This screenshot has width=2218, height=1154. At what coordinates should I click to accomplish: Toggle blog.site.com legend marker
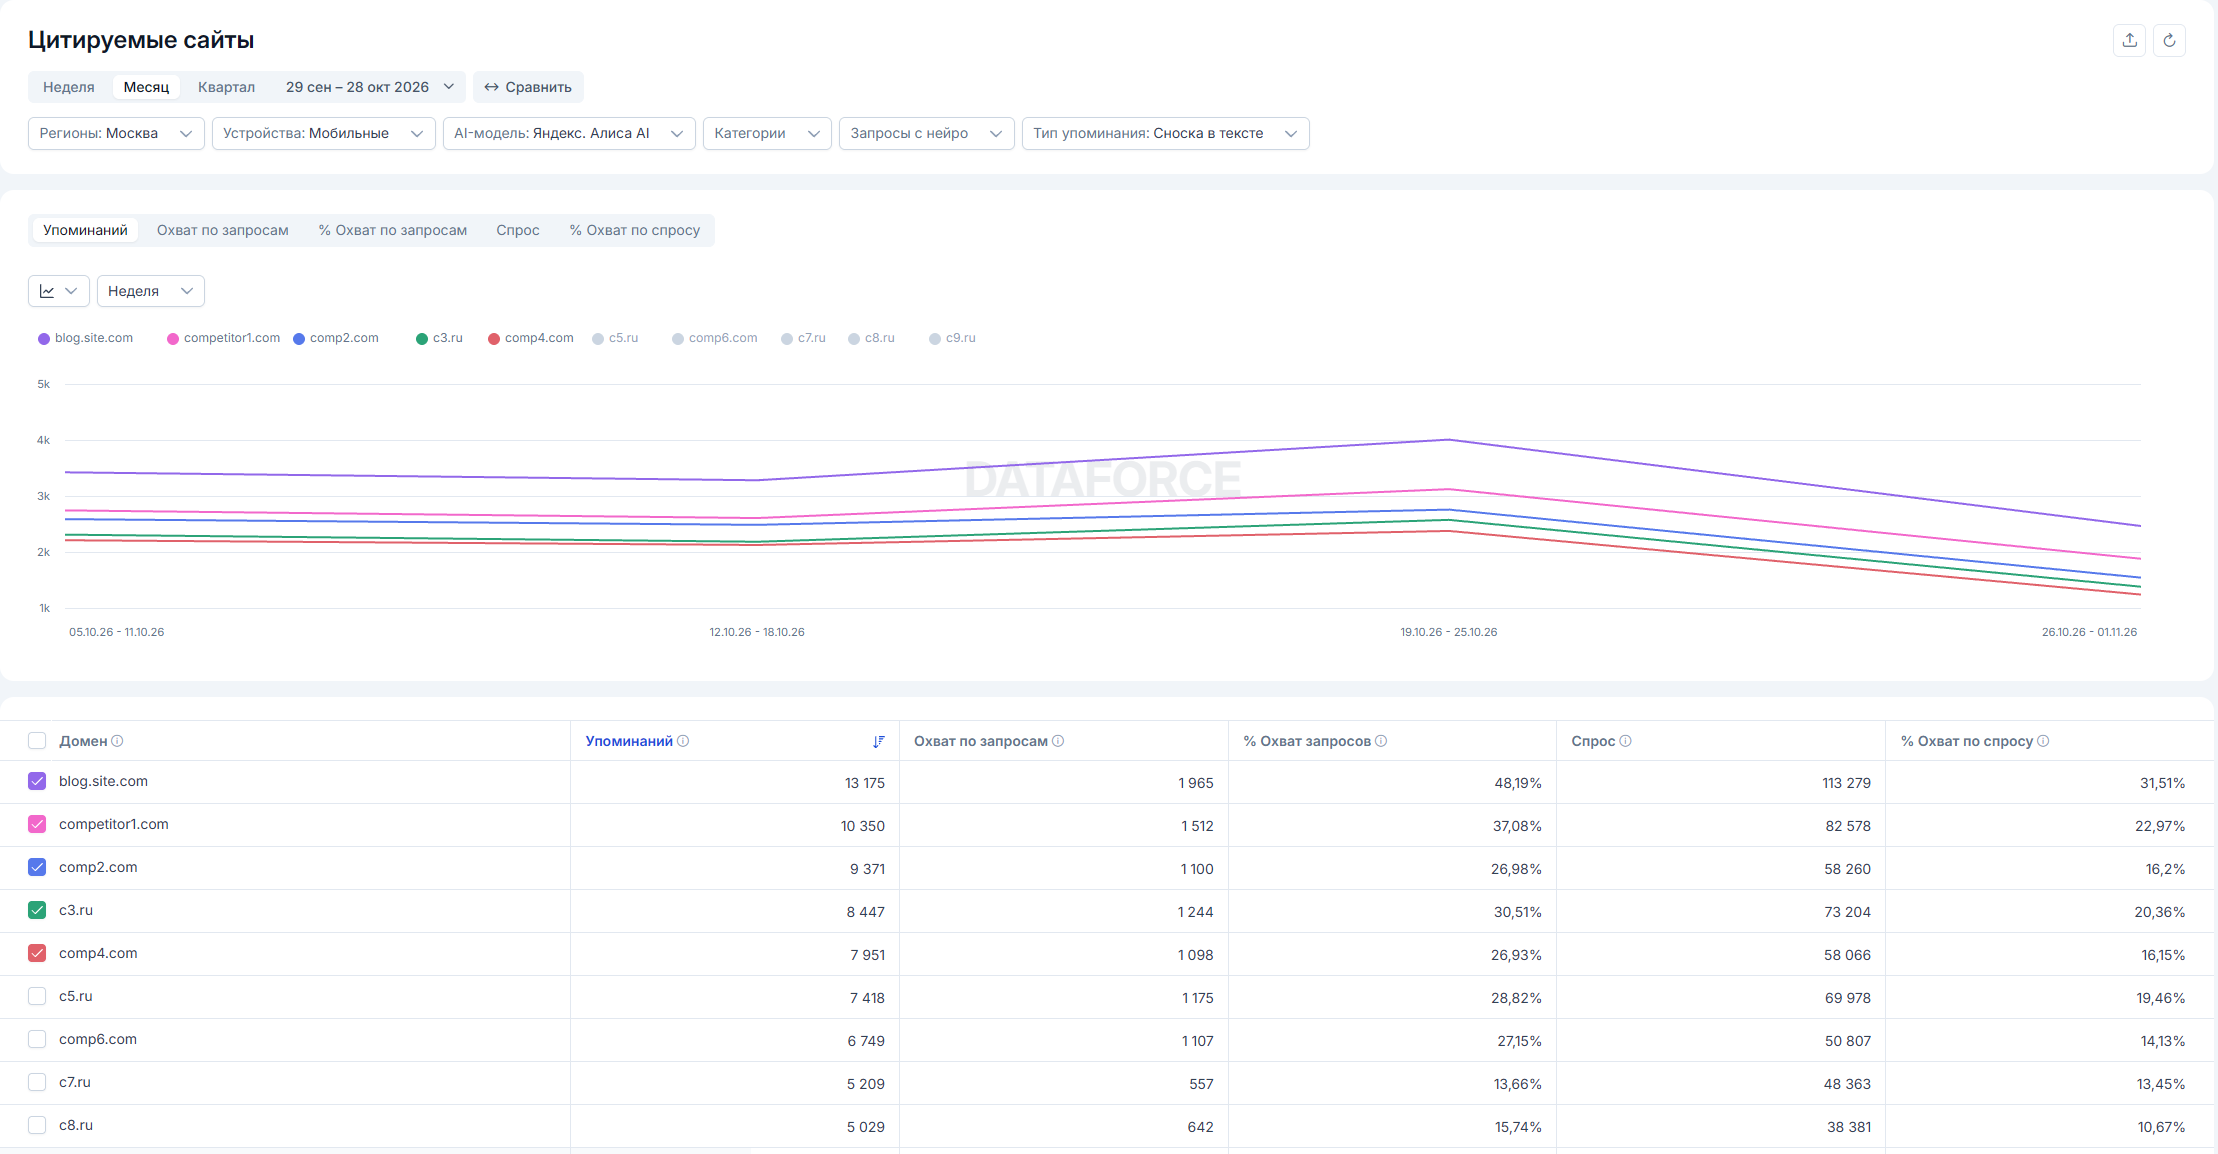[44, 339]
